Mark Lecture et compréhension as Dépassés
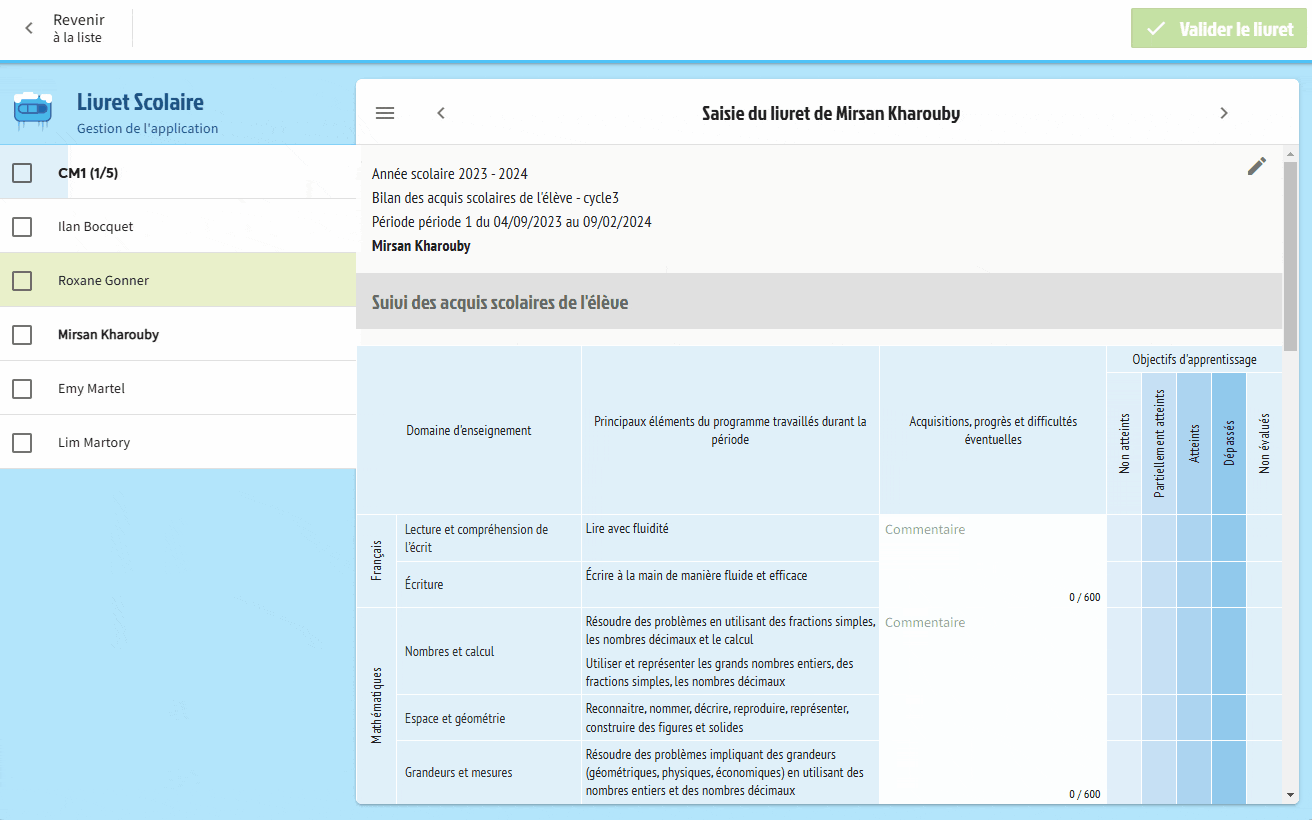Screen dimensions: 1312x820 point(1228,538)
